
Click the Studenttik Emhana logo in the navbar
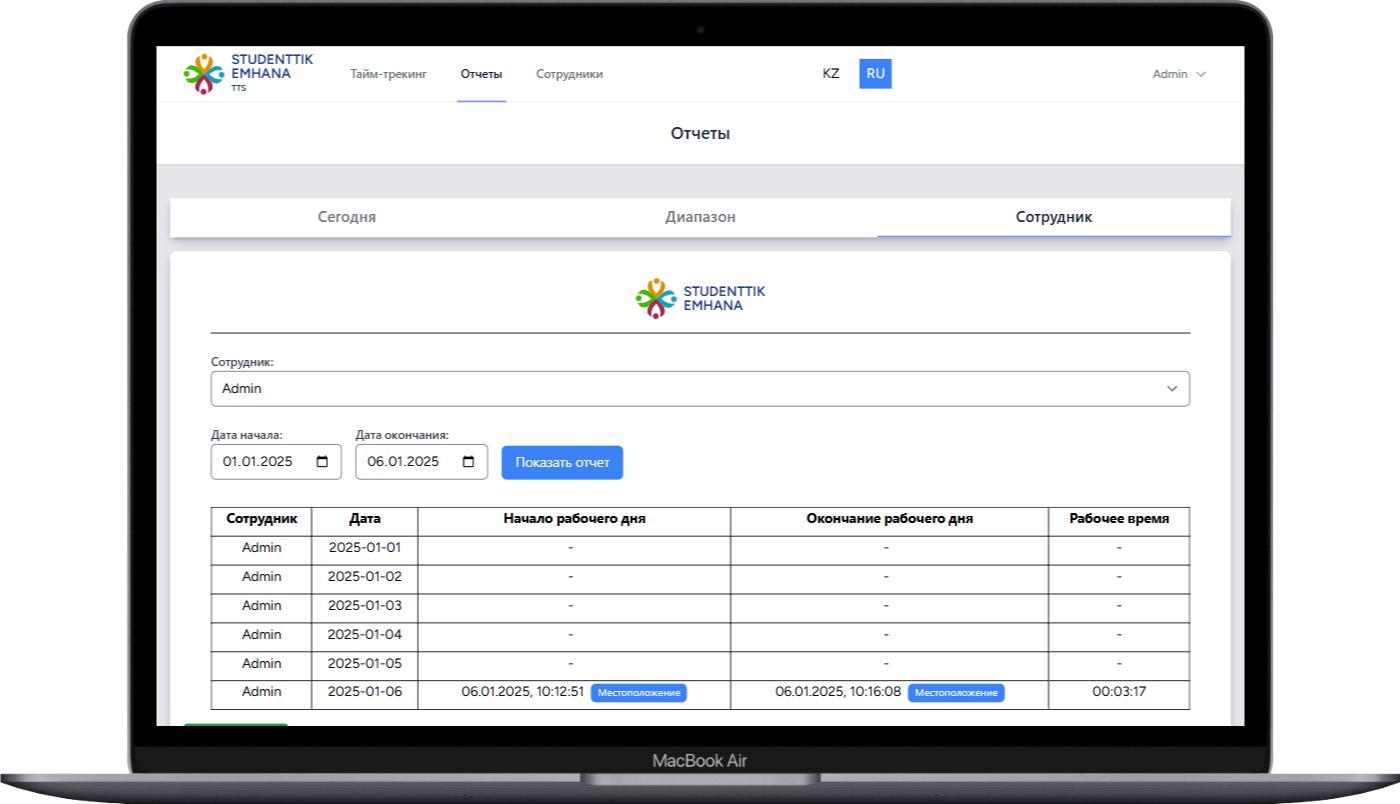[247, 73]
